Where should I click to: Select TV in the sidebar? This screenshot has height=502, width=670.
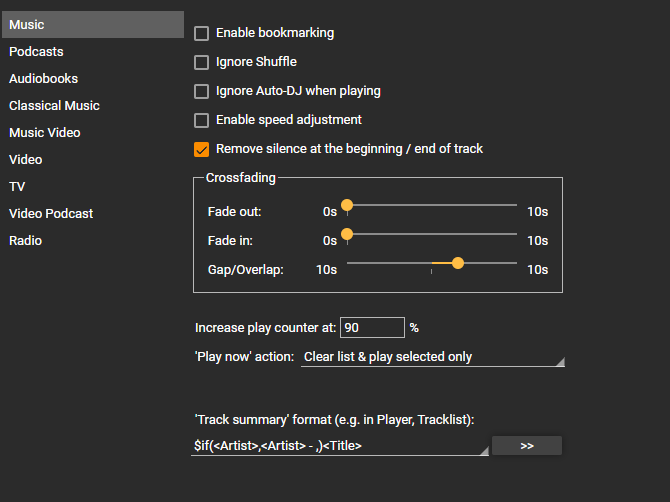[17, 187]
